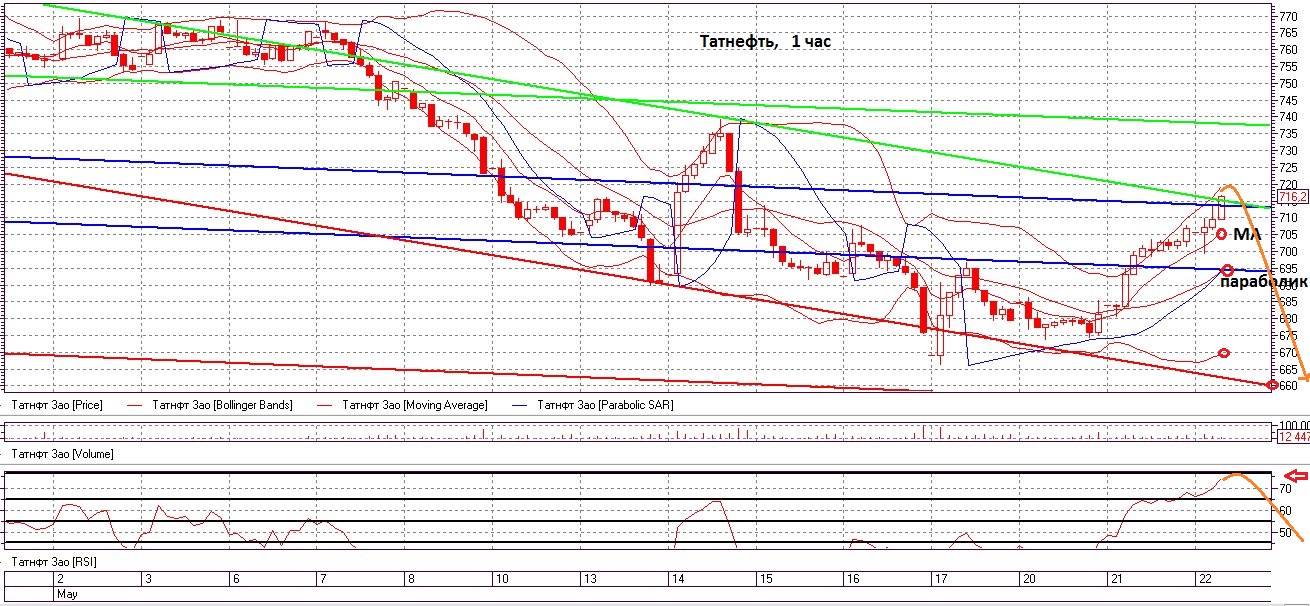Image resolution: width=1310 pixels, height=606 pixels.
Task: Click date 10 on the time axis
Action: 500,580
